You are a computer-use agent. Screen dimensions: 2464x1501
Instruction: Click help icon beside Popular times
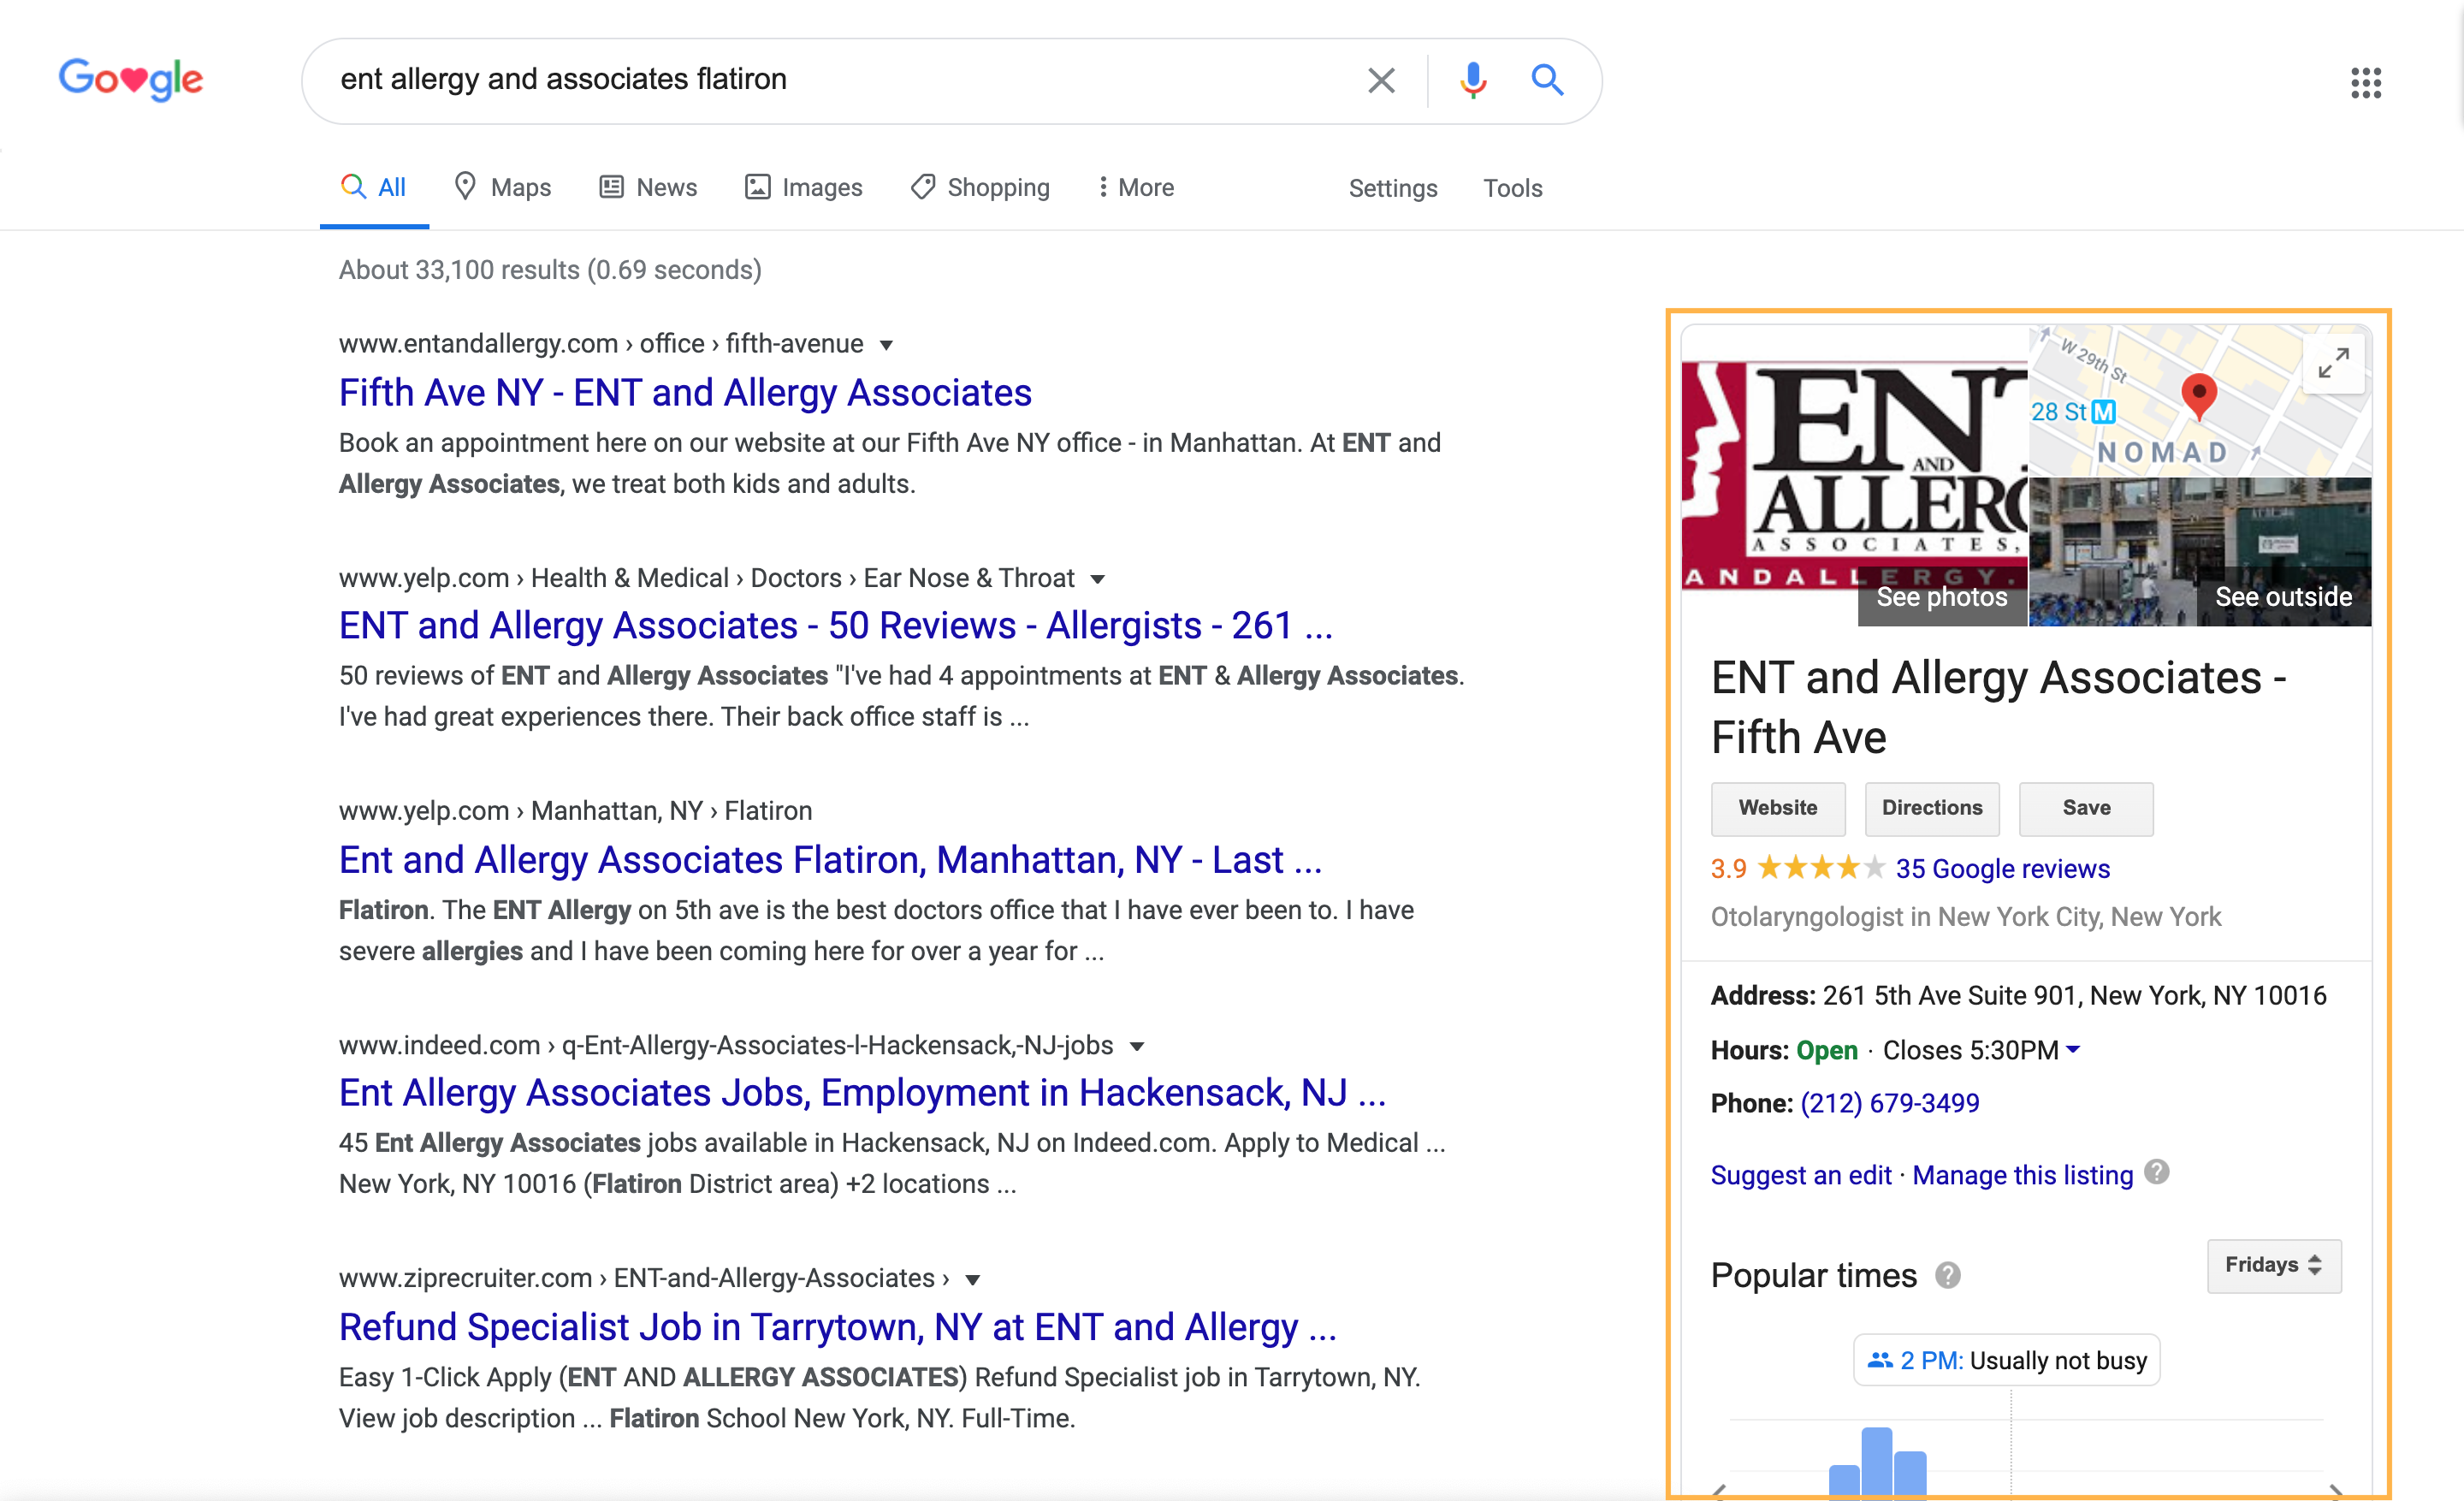tap(1947, 1275)
